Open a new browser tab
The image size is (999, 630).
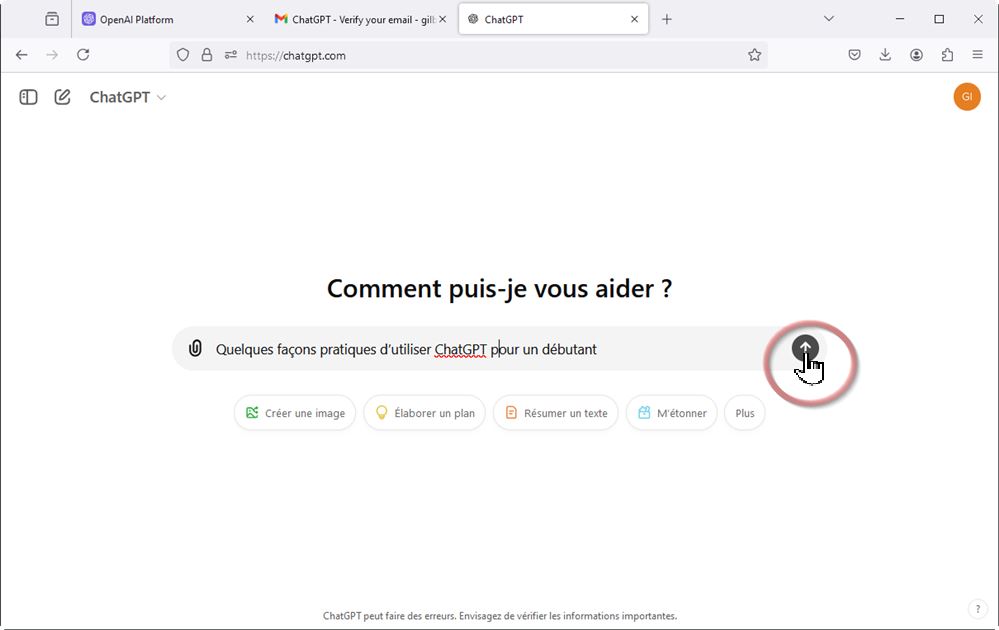coord(666,19)
